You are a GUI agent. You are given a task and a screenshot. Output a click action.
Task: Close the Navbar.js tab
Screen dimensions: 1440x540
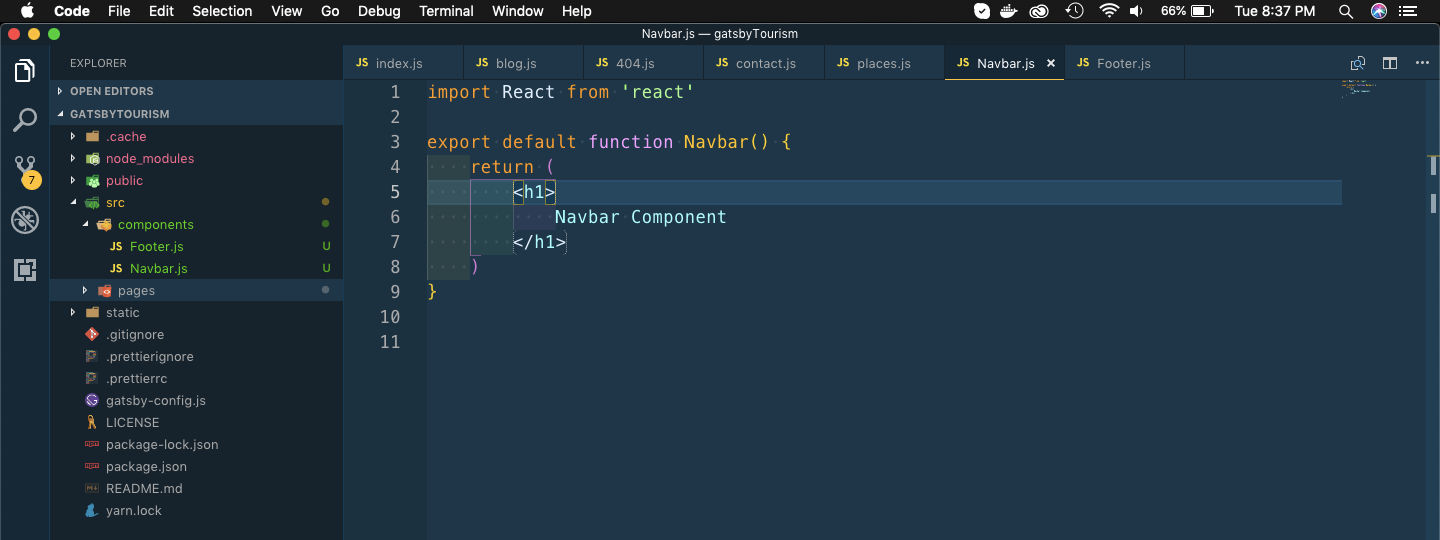(x=1051, y=63)
